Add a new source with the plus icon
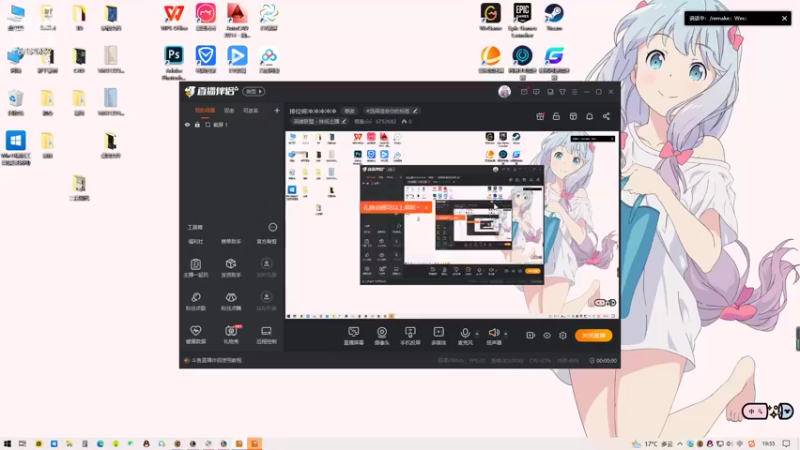The height and width of the screenshot is (450, 800). [277, 110]
